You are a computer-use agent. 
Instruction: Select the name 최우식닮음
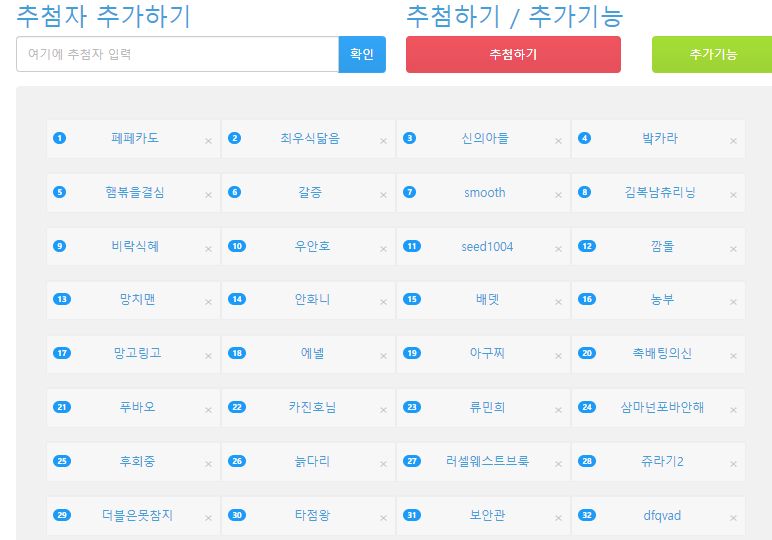coord(310,138)
